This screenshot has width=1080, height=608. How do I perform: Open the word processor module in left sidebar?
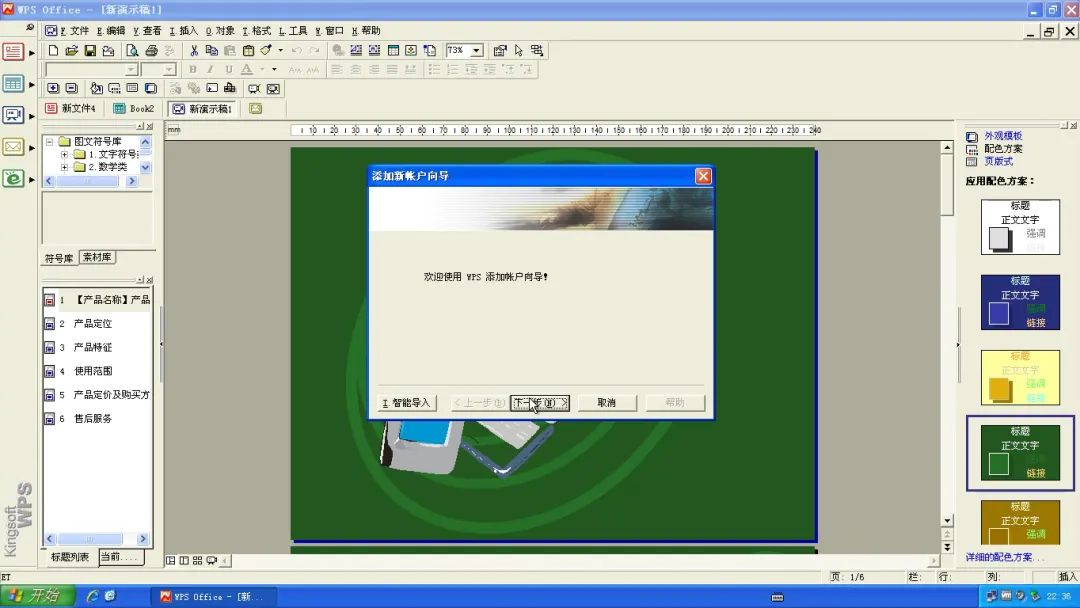[13, 52]
